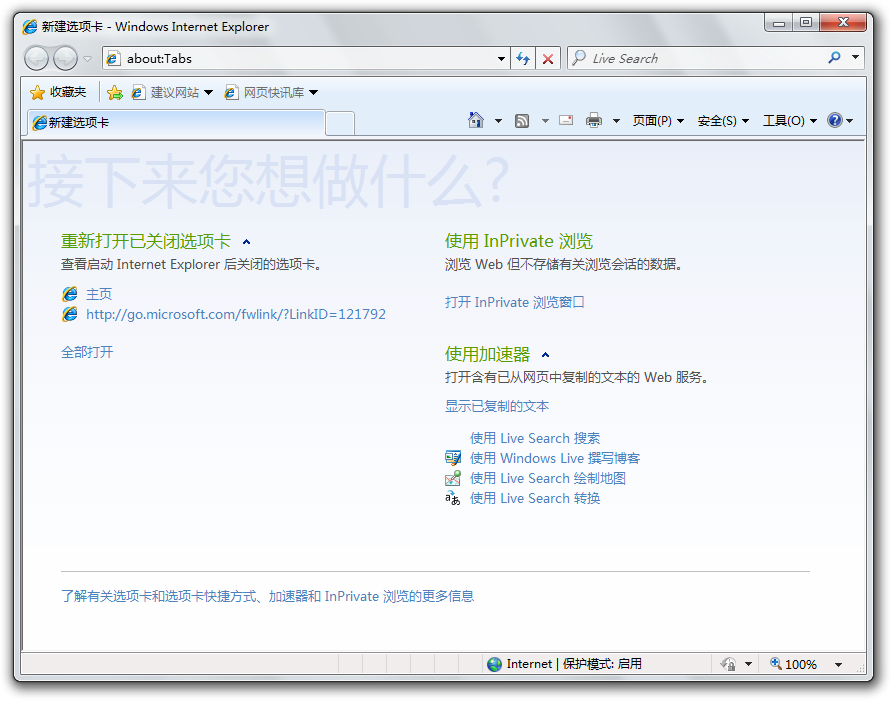This screenshot has height=702, width=892.
Task: Open the more information link at bottom
Action: [x=267, y=596]
